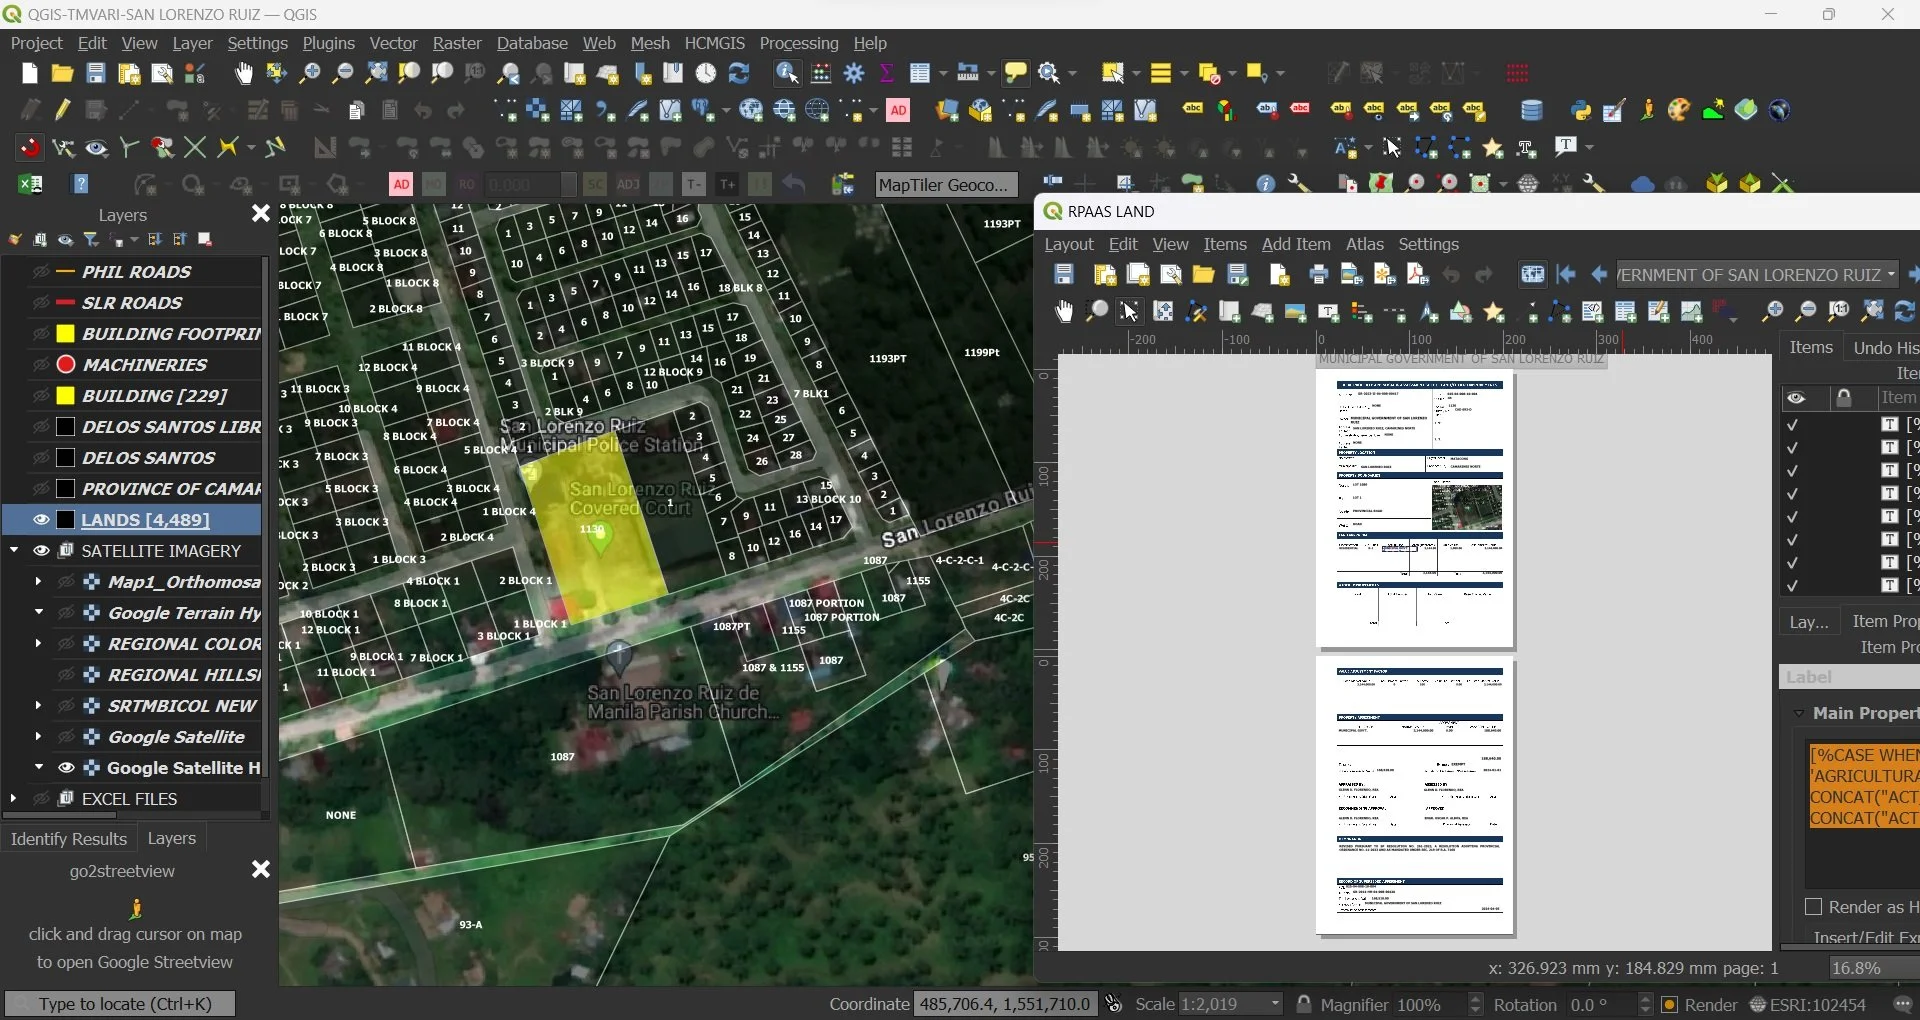This screenshot has height=1020, width=1920.
Task: Select the Pan Map hand tool
Action: coord(243,74)
